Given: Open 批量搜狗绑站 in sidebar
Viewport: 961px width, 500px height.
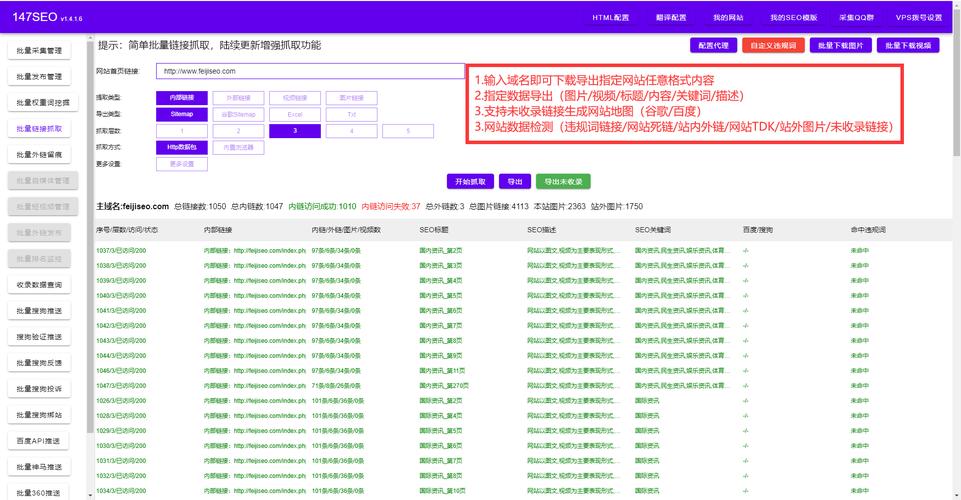Looking at the screenshot, I should click(x=39, y=415).
